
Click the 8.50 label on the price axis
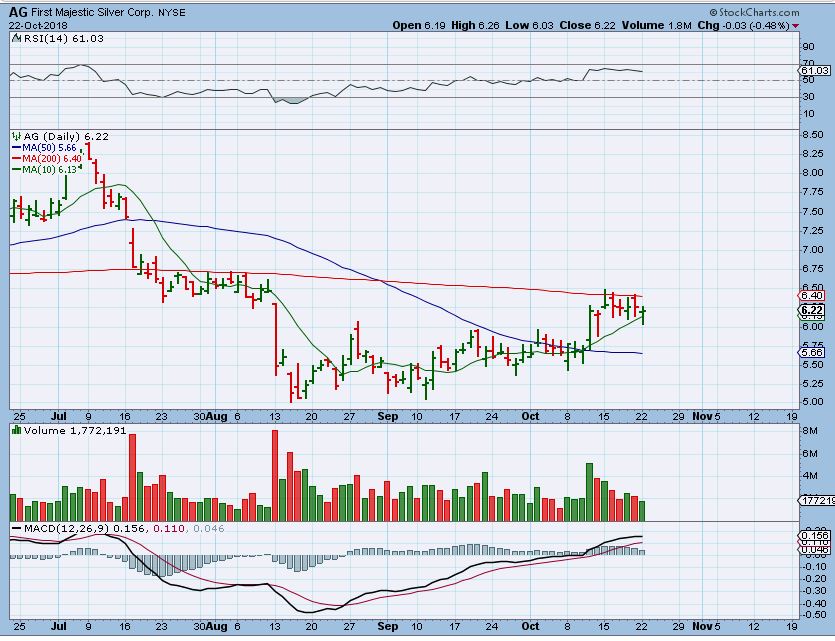pyautogui.click(x=813, y=135)
